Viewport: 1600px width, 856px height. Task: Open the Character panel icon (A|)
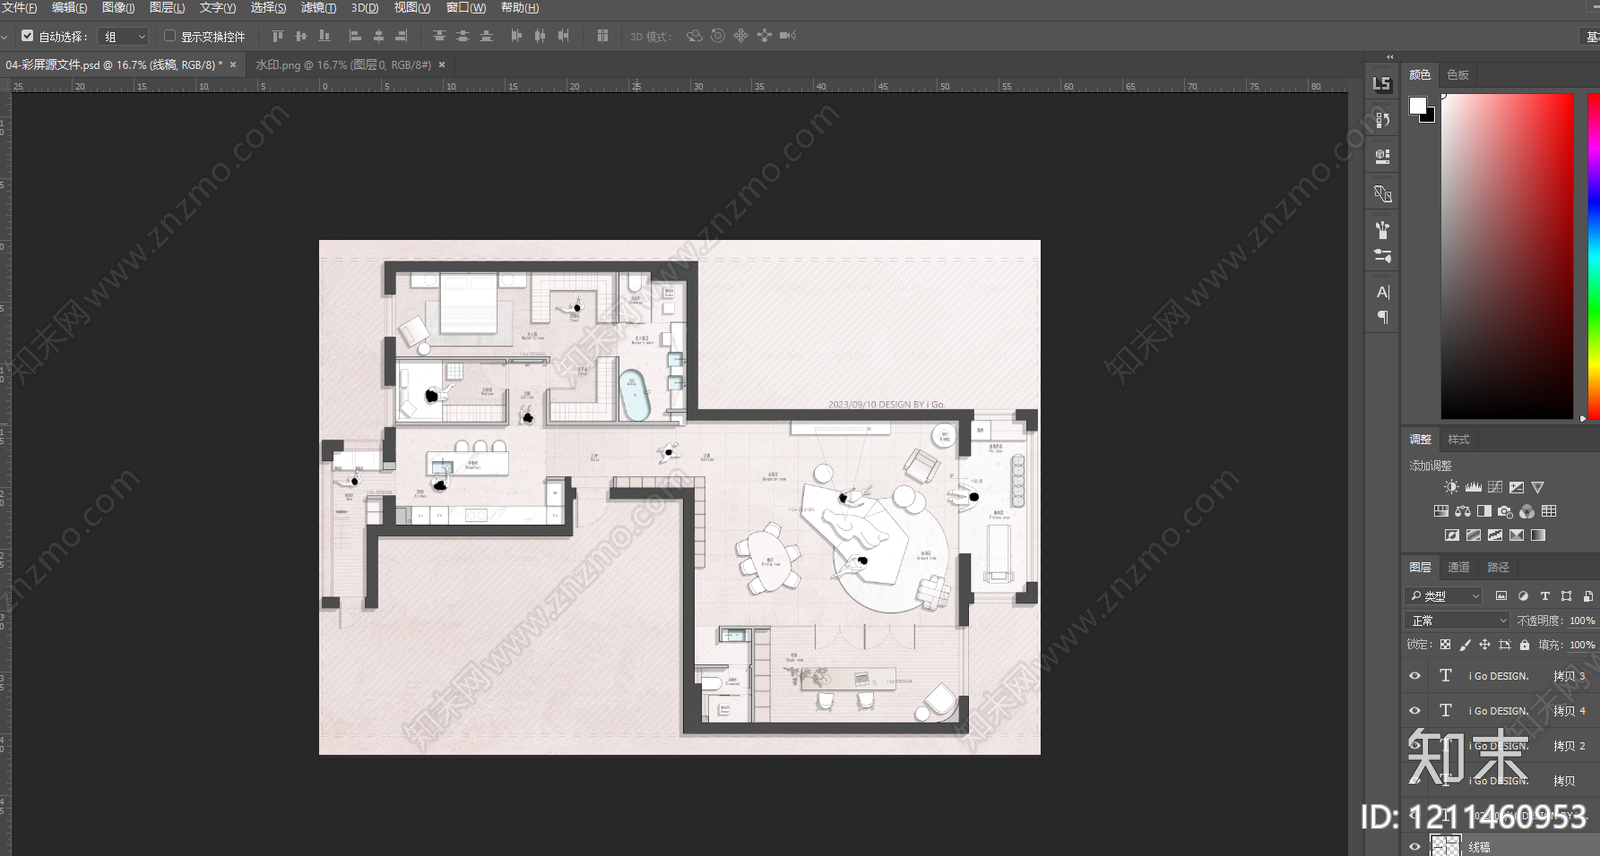click(x=1382, y=292)
